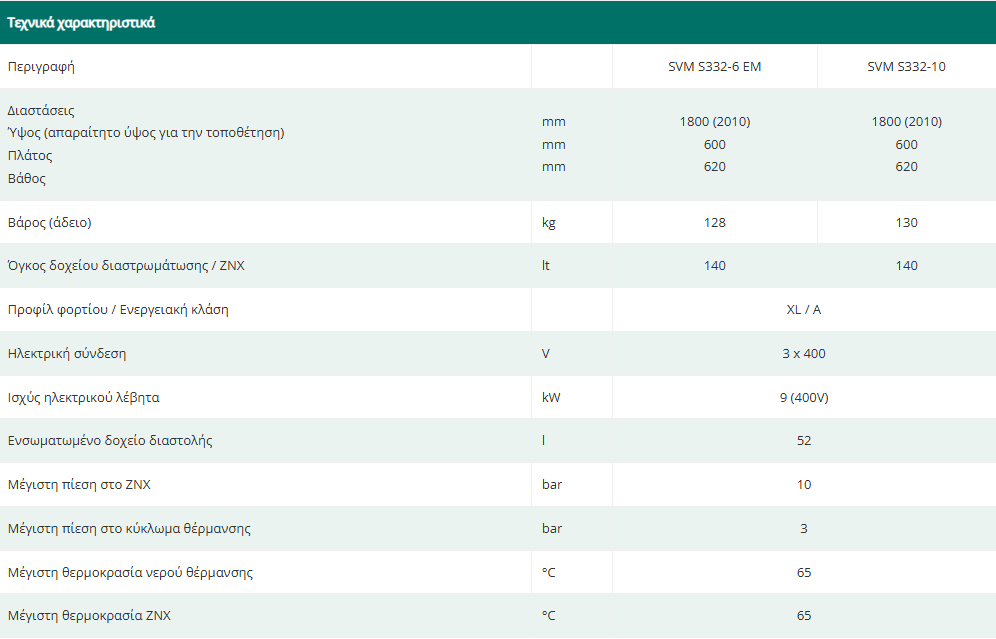This screenshot has width=996, height=639.
Task: Click depth value 620 under SVM S332-10
Action: [x=906, y=166]
